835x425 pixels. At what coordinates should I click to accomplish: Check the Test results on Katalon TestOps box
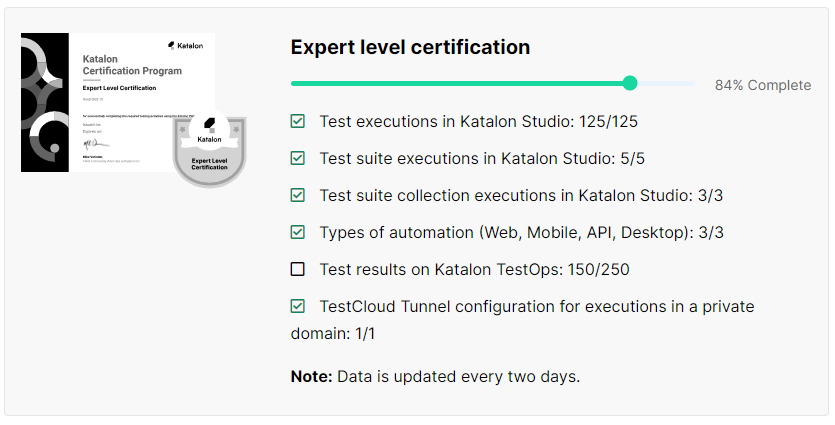click(x=298, y=269)
